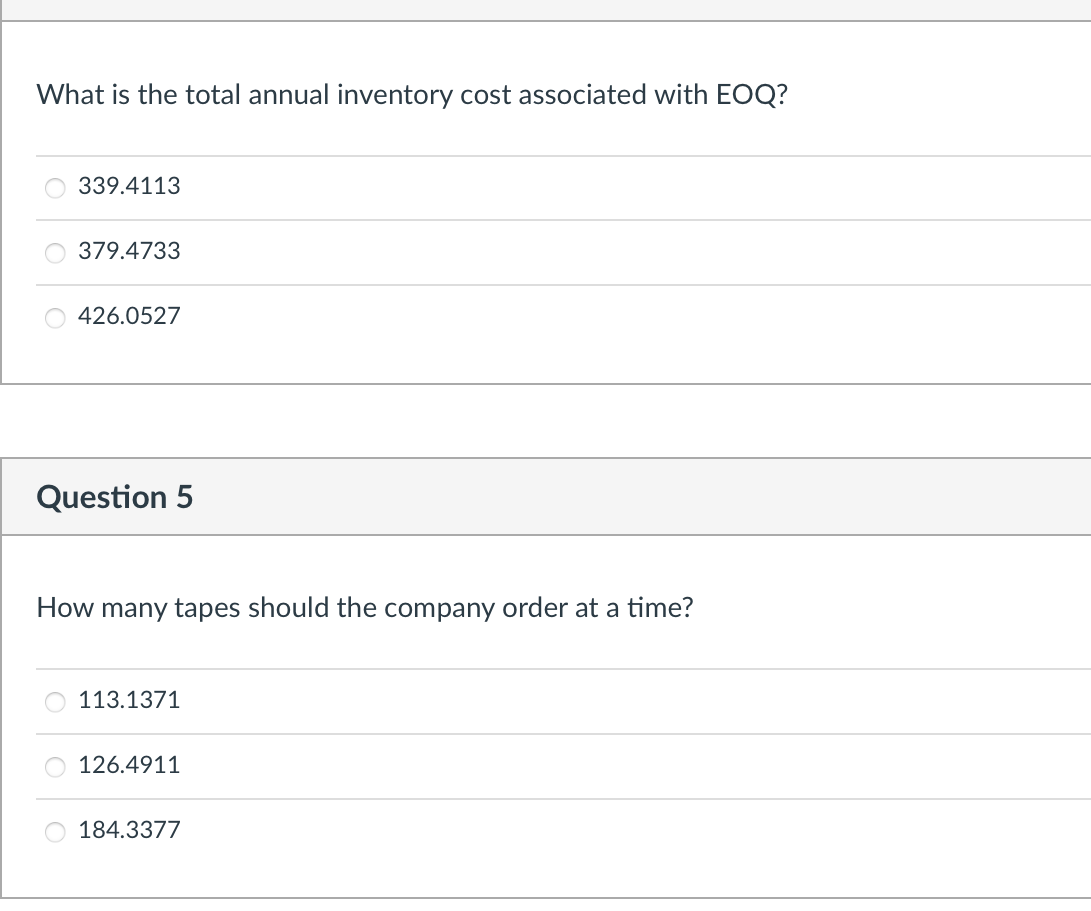This screenshot has height=911, width=1091.
Task: Click the 184.3377 answer label text
Action: (x=129, y=830)
